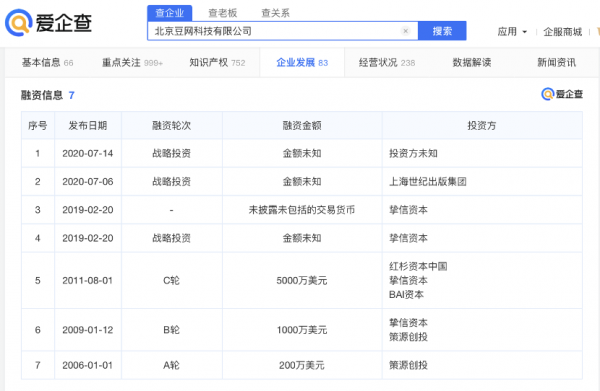Open 挚信资本 in the 2019-02-20 战略投资 row

(408, 238)
